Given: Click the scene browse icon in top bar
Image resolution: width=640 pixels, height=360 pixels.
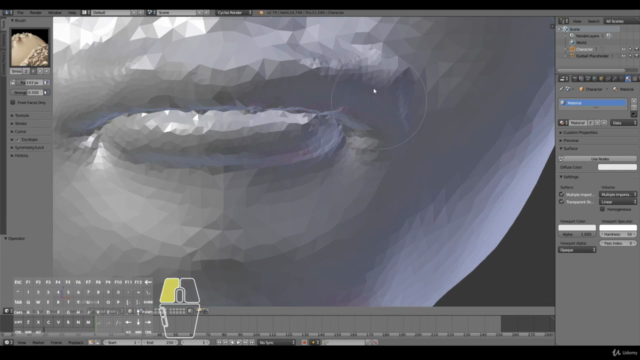Looking at the screenshot, I should coord(151,13).
